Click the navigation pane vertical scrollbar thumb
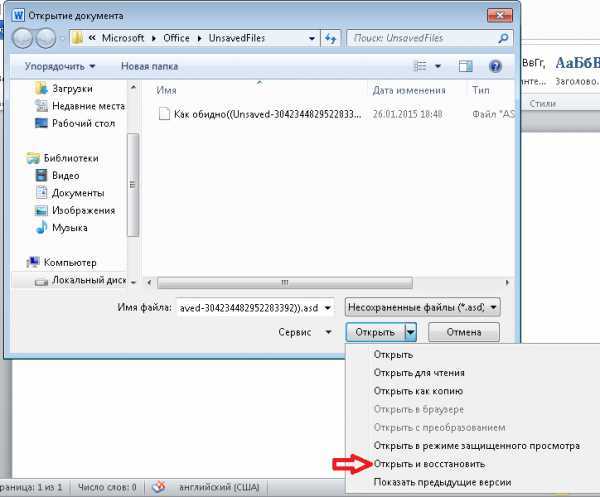 pos(133,185)
